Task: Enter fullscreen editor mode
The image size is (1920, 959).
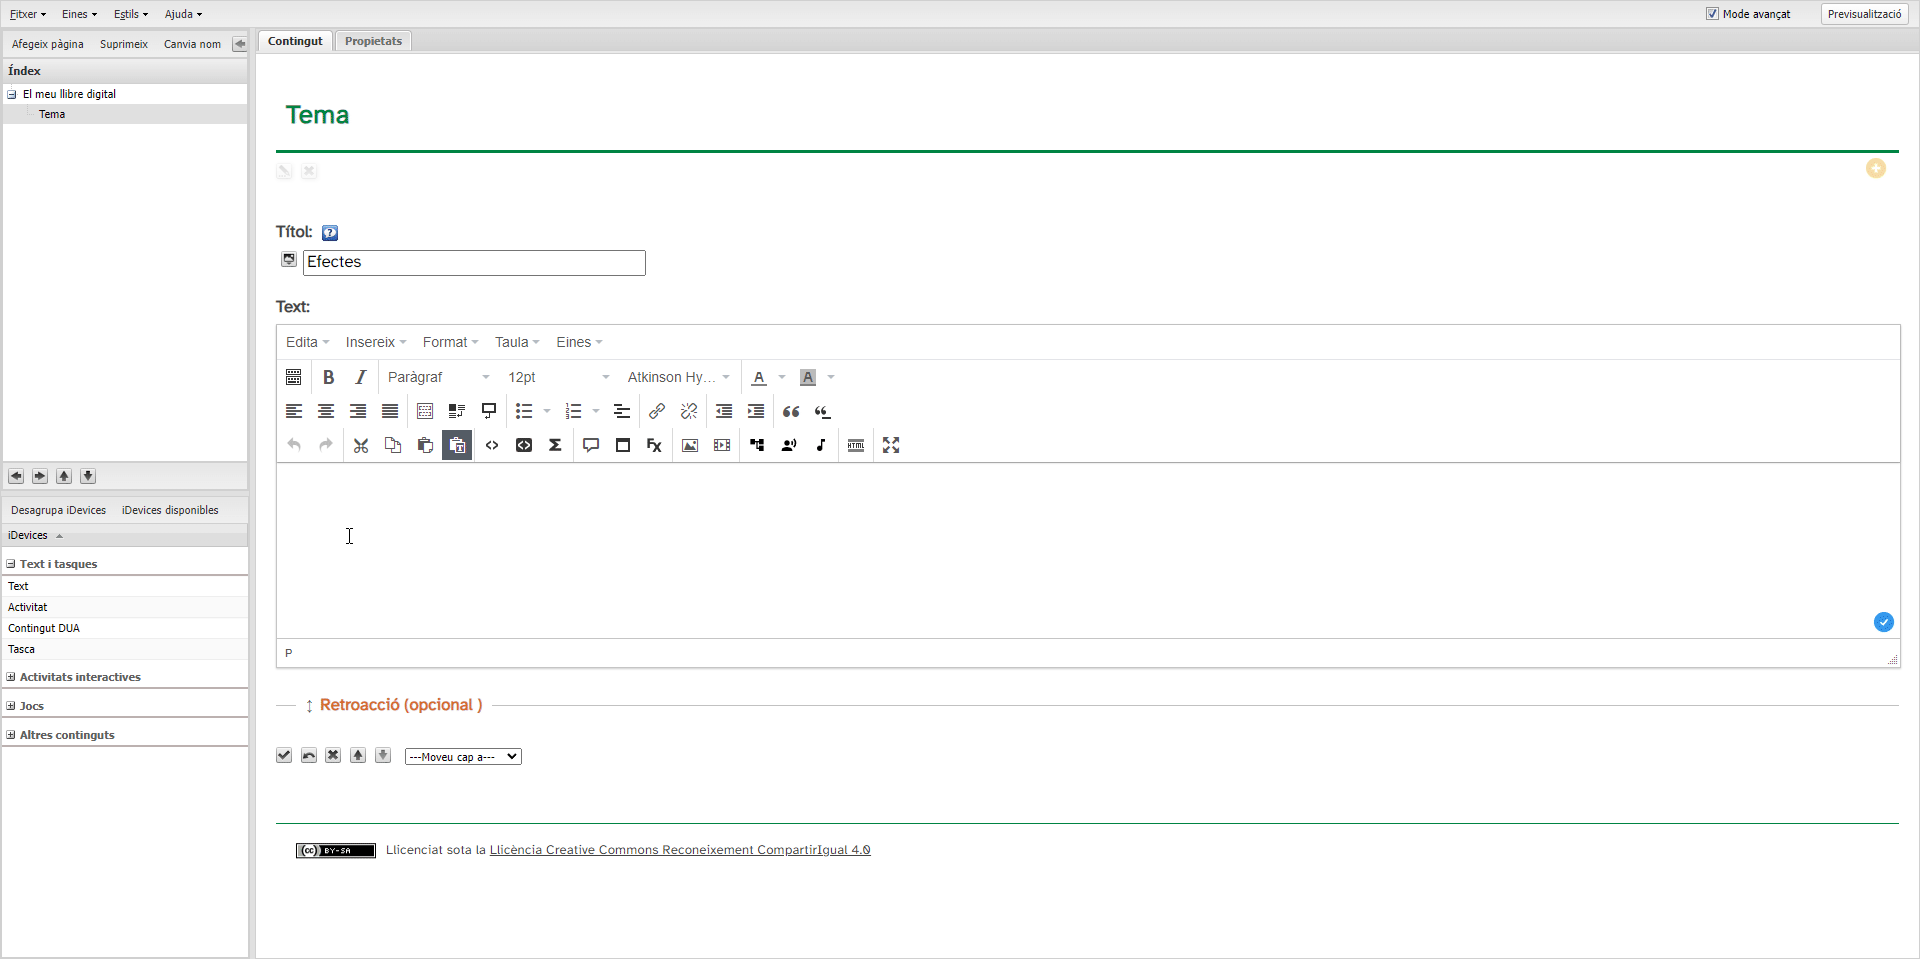Action: (x=891, y=445)
